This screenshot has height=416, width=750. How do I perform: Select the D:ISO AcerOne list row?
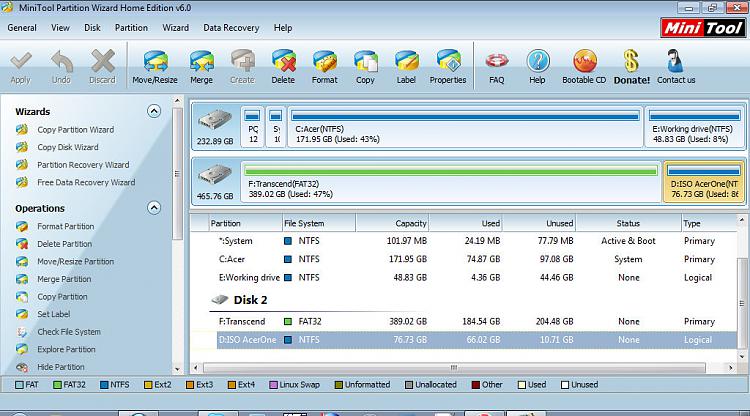pos(477,340)
